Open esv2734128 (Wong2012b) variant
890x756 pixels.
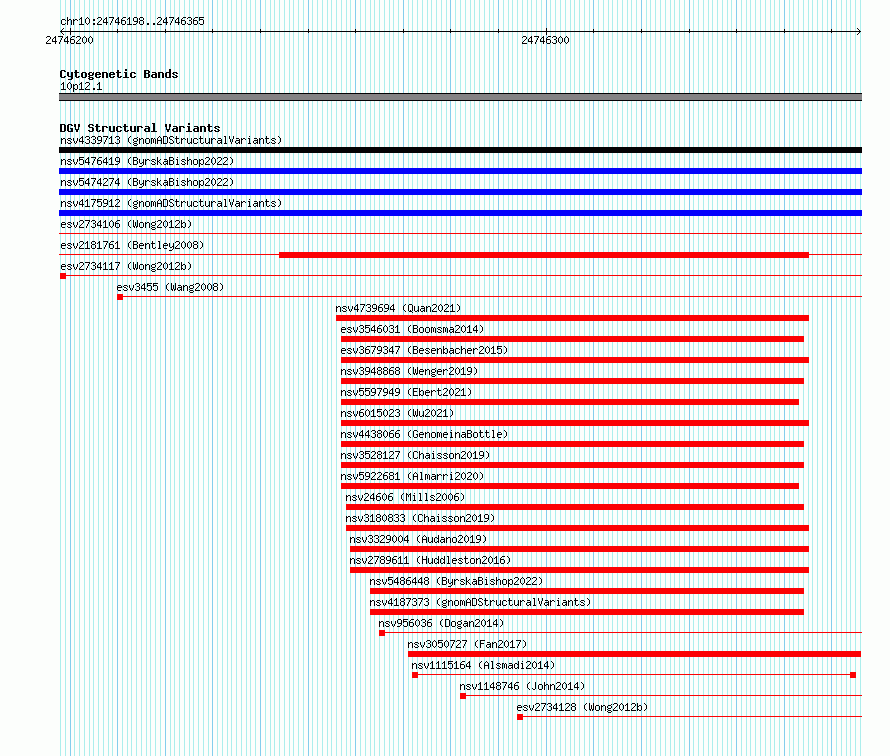[582, 707]
